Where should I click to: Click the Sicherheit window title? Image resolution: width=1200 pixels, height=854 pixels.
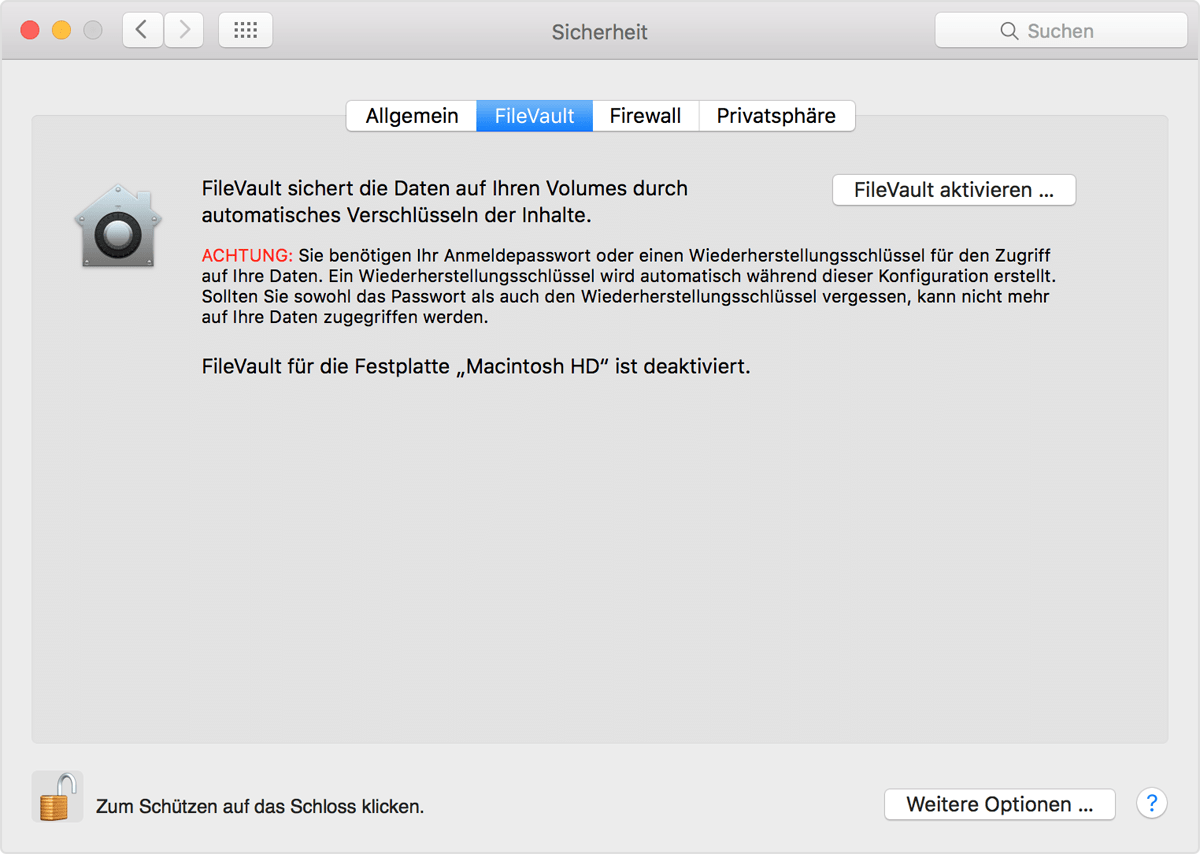coord(600,32)
